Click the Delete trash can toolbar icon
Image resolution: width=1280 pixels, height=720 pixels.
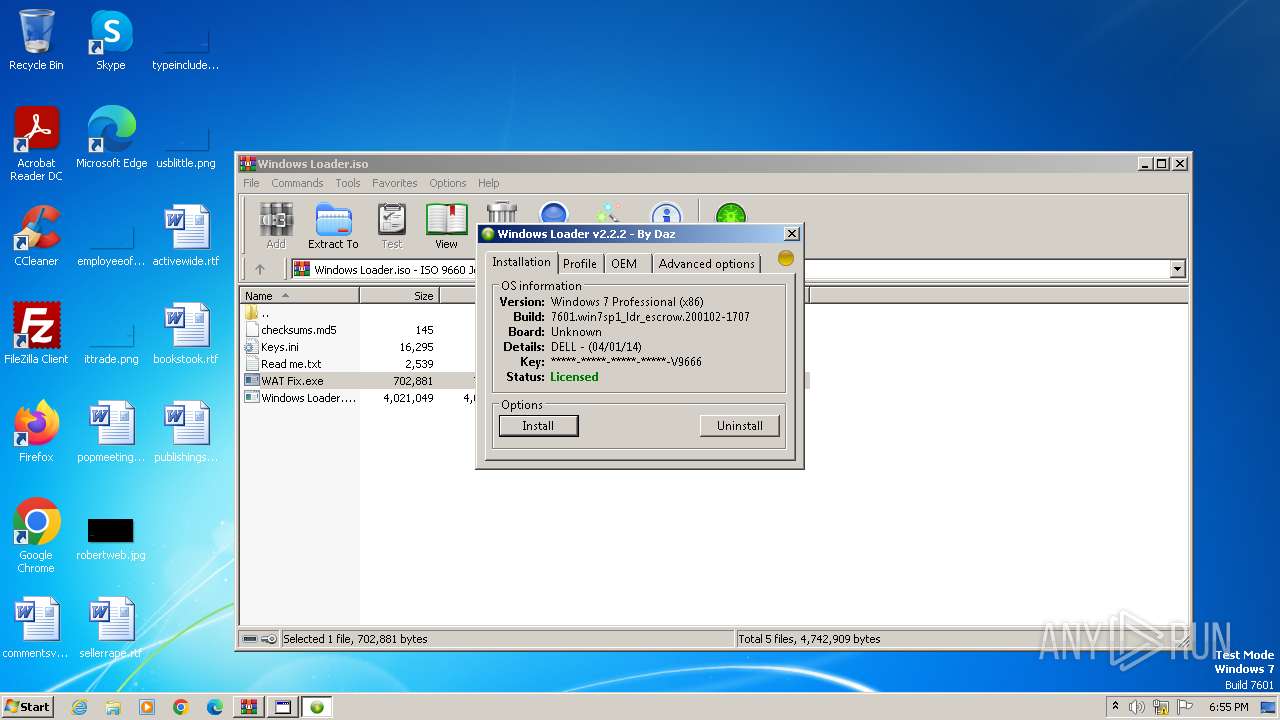pos(502,213)
